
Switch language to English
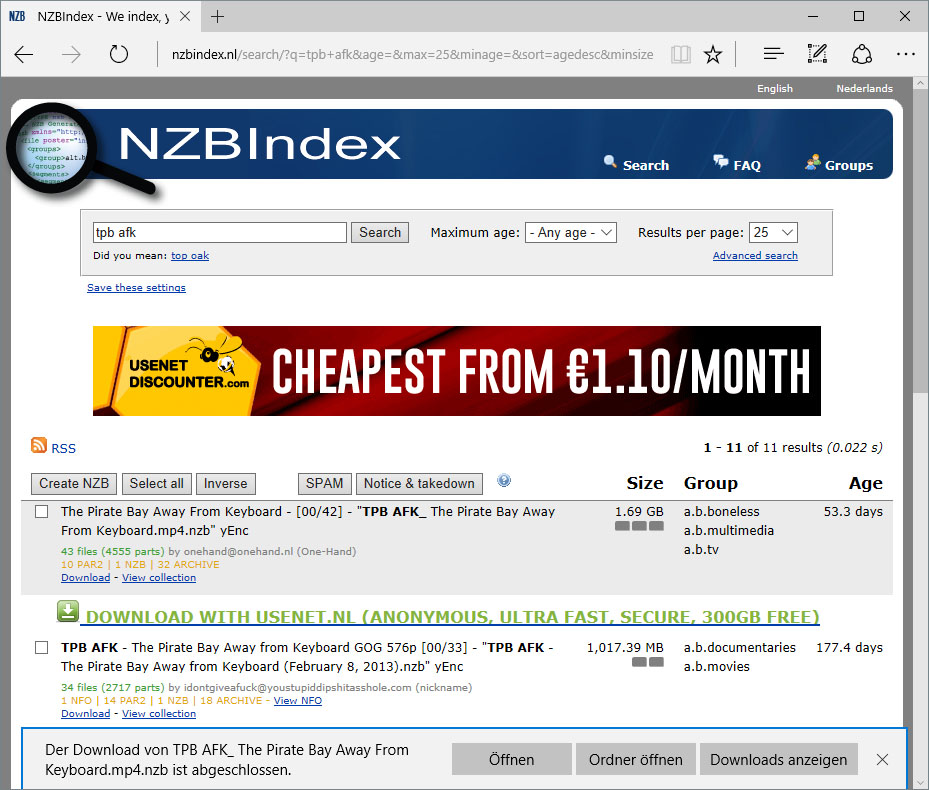pyautogui.click(x=774, y=88)
